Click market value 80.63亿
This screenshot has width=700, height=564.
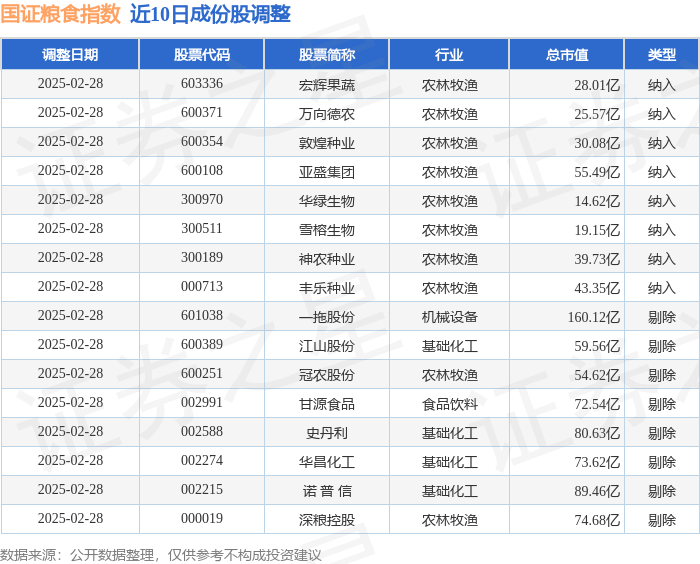coord(597,433)
